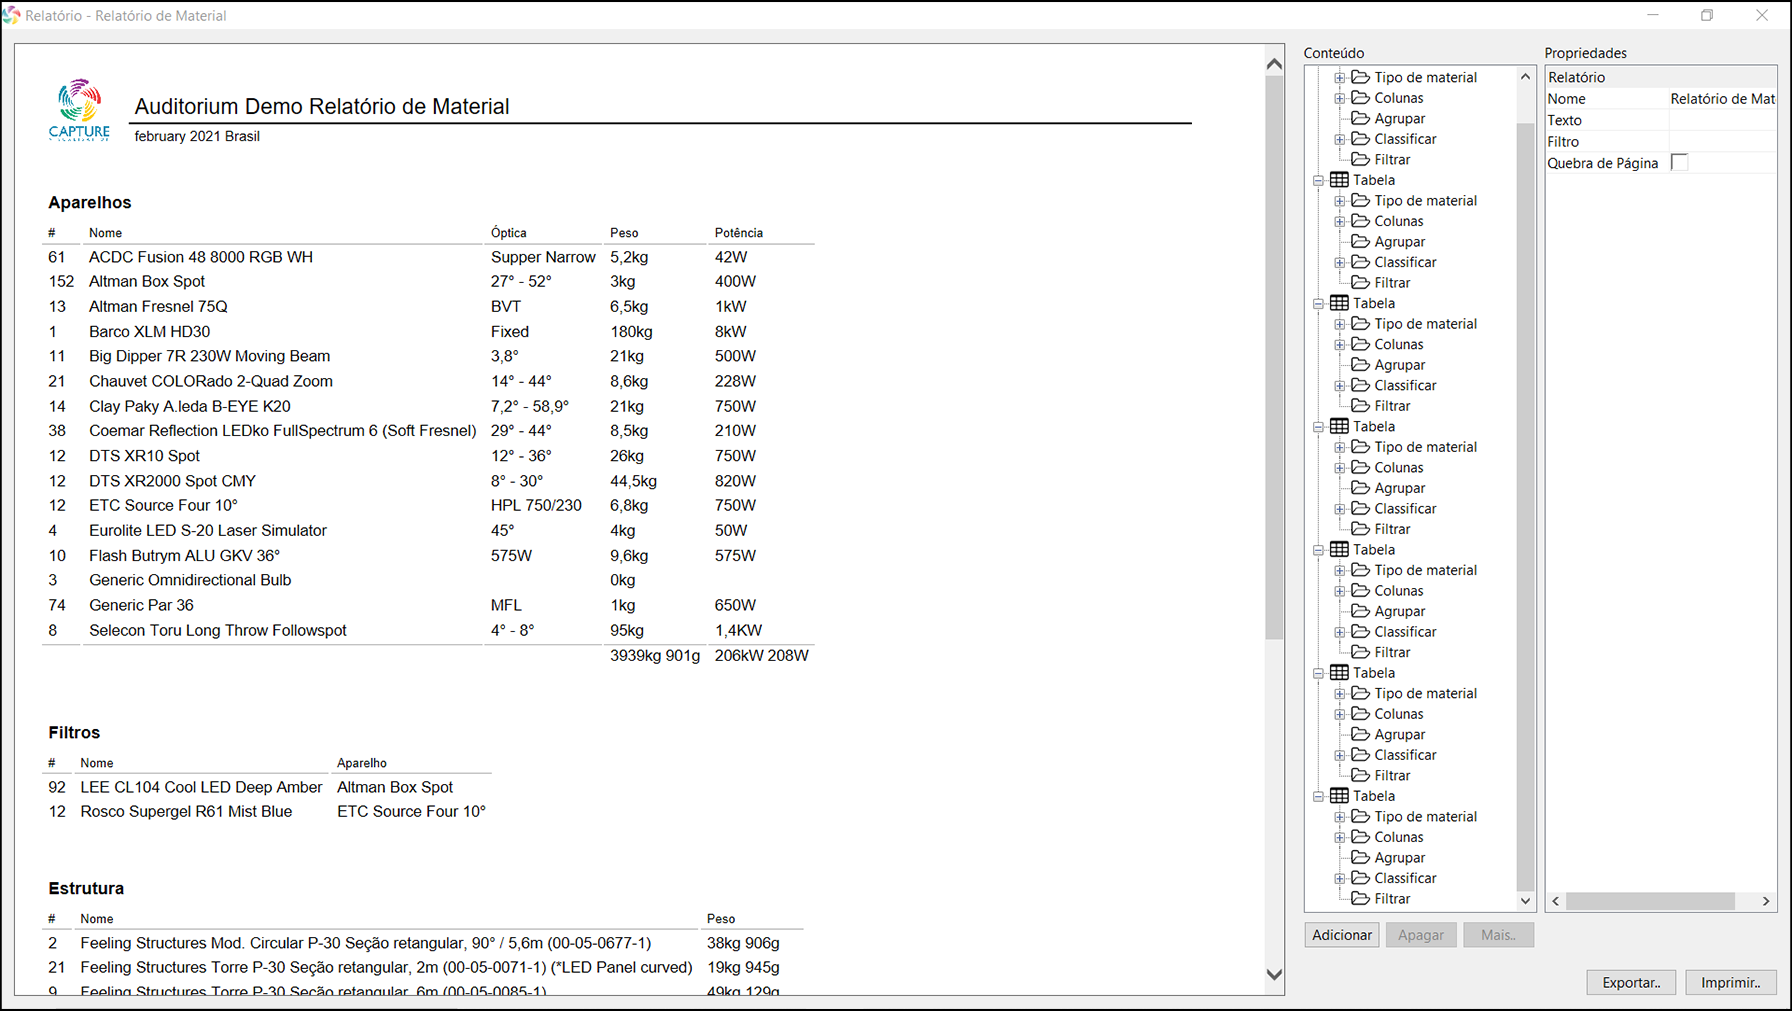Click the application icon in the title bar
The height and width of the screenshot is (1011, 1792).
pos(12,15)
